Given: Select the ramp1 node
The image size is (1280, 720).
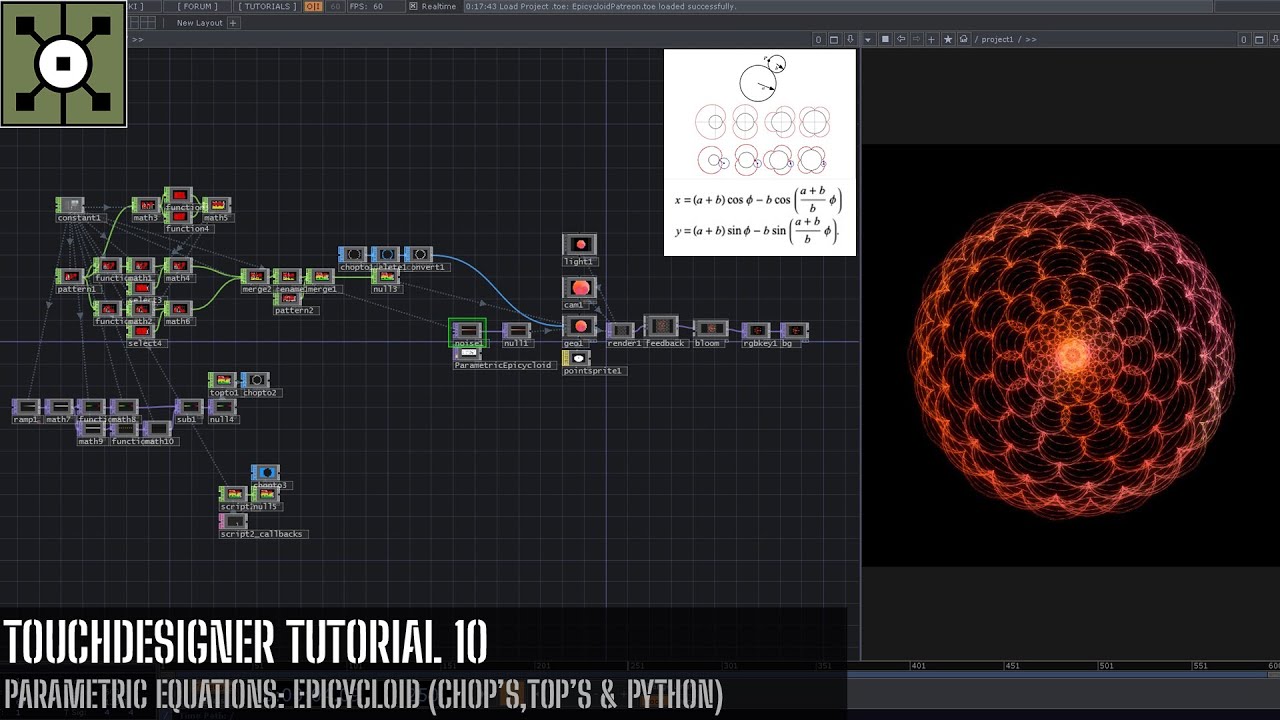Looking at the screenshot, I should (26, 407).
